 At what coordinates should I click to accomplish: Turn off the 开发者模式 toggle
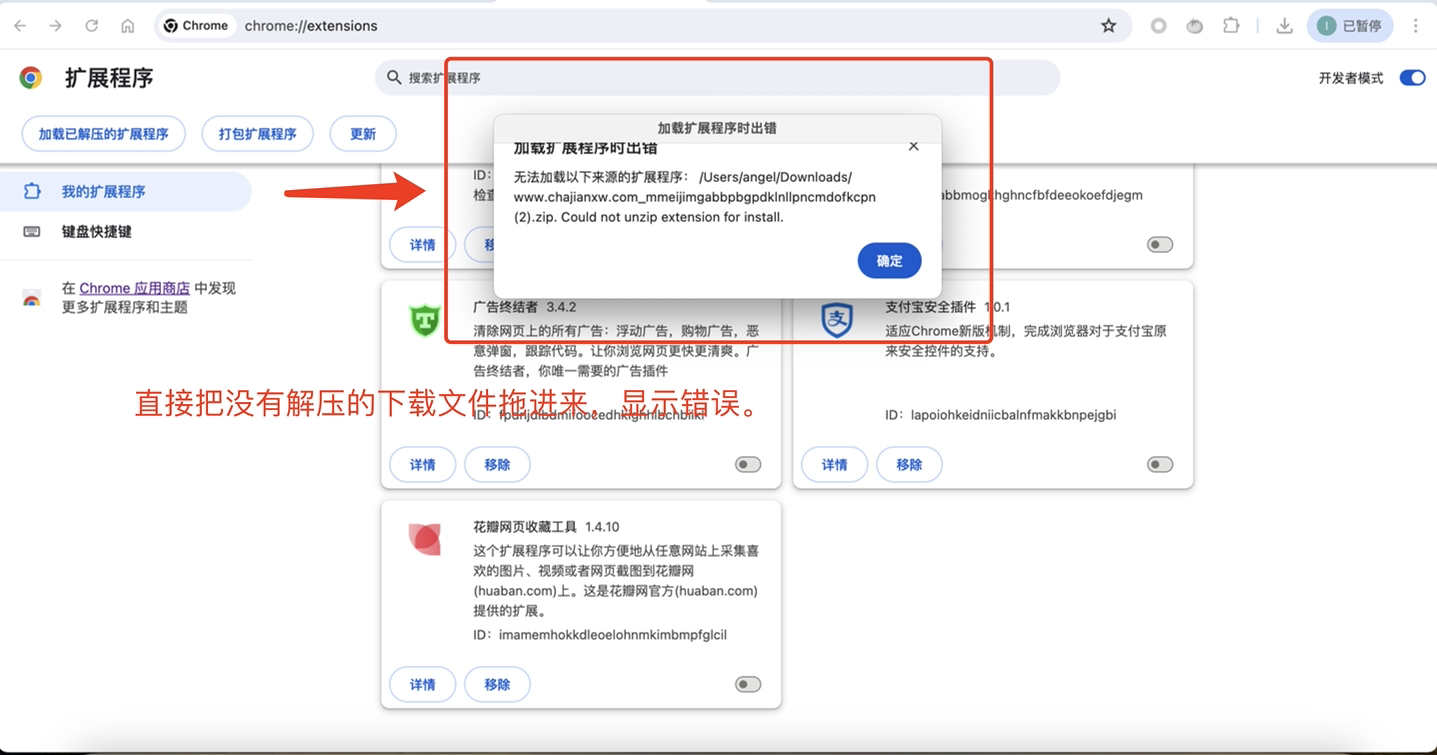(1412, 78)
